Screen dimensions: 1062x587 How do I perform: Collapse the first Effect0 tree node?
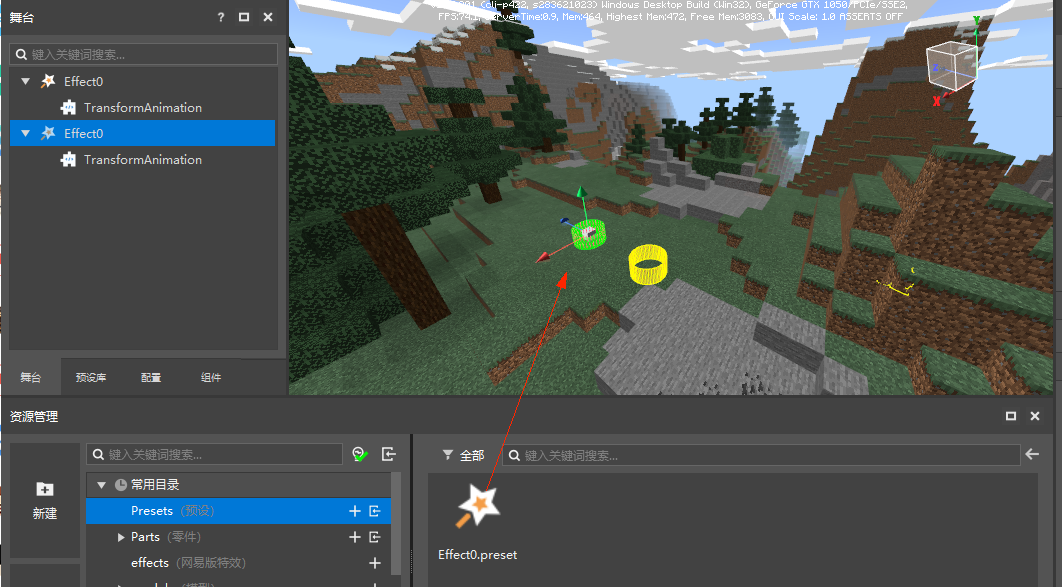click(x=26, y=81)
